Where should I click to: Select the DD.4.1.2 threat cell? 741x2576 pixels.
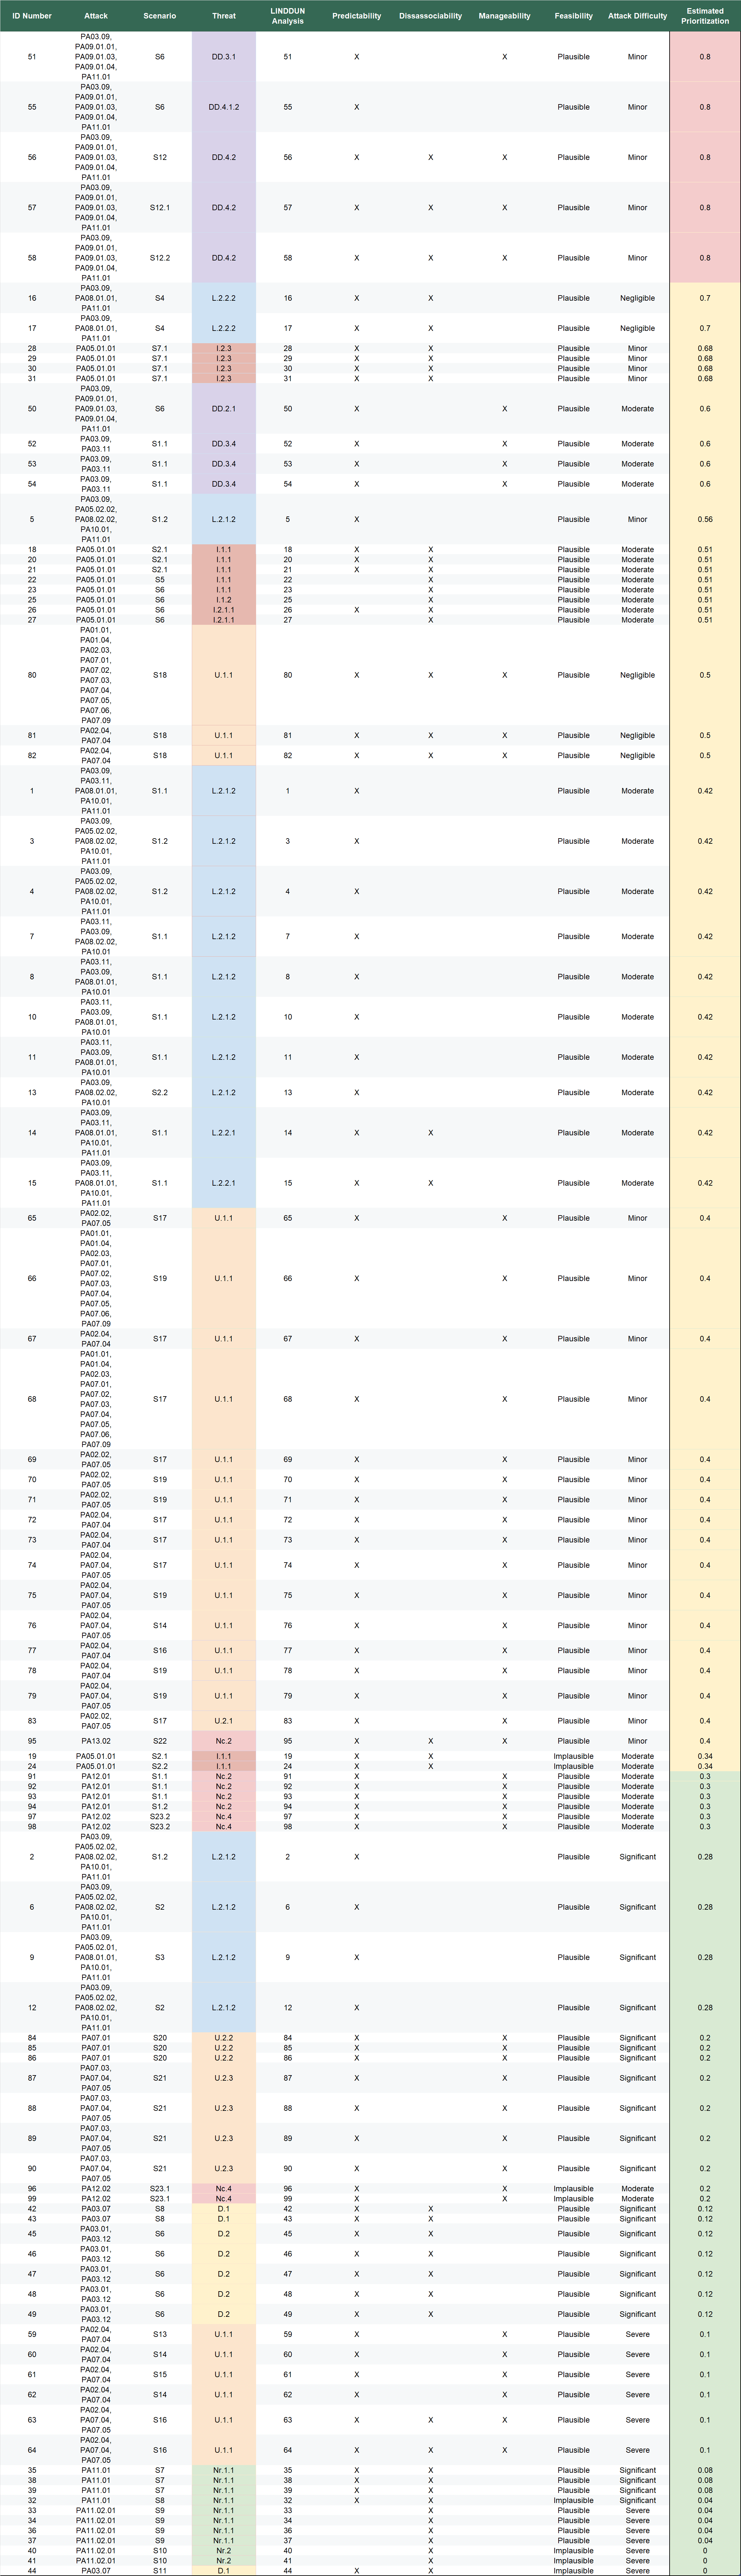click(224, 107)
